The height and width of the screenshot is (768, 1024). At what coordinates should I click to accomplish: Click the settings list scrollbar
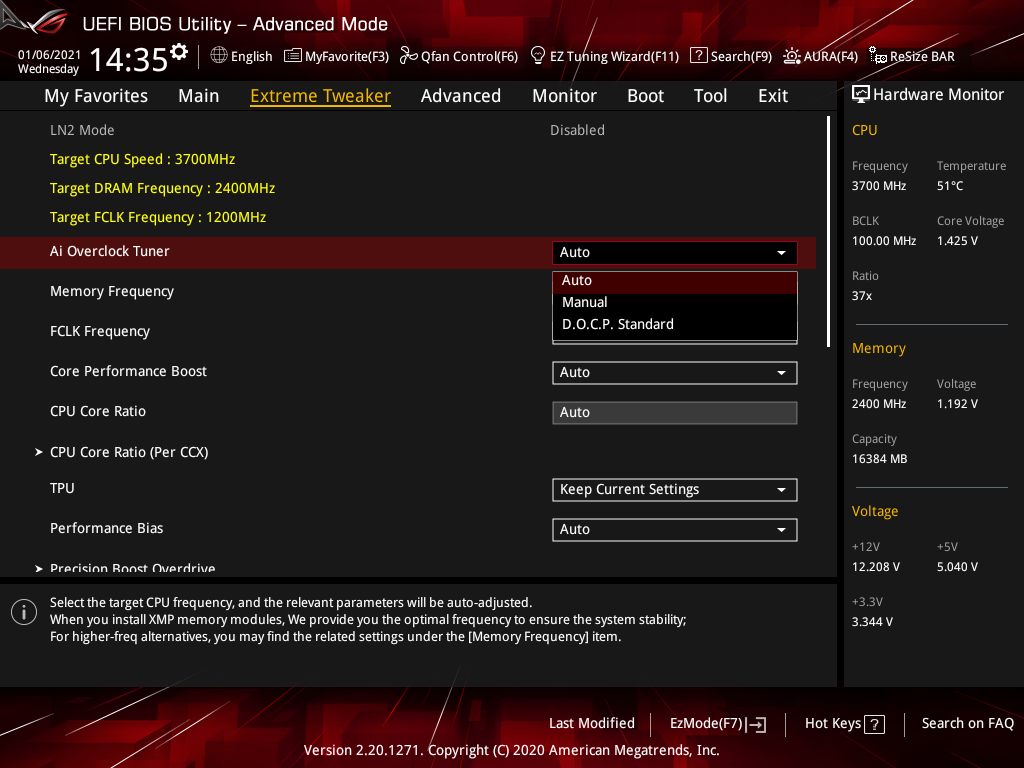(x=828, y=232)
